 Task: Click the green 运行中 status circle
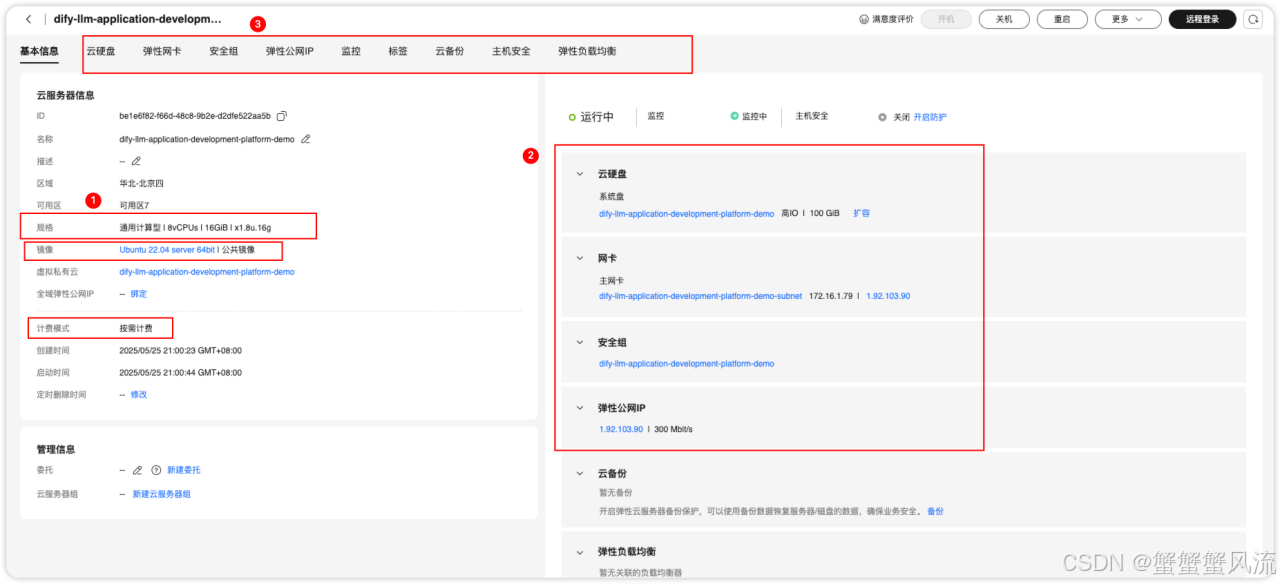[573, 117]
